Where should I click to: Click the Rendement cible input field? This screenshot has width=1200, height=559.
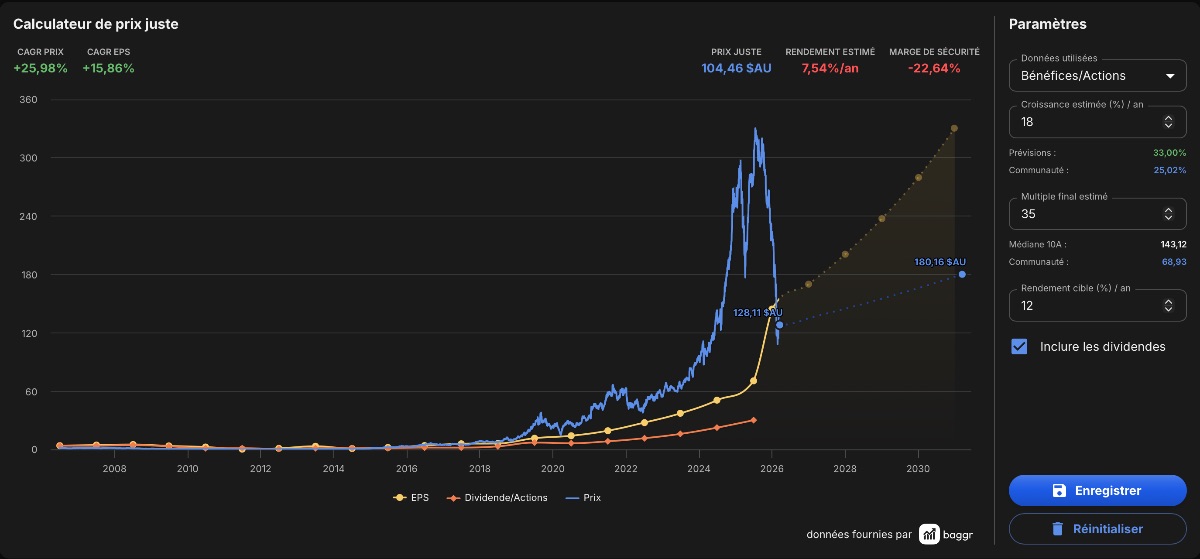1098,305
